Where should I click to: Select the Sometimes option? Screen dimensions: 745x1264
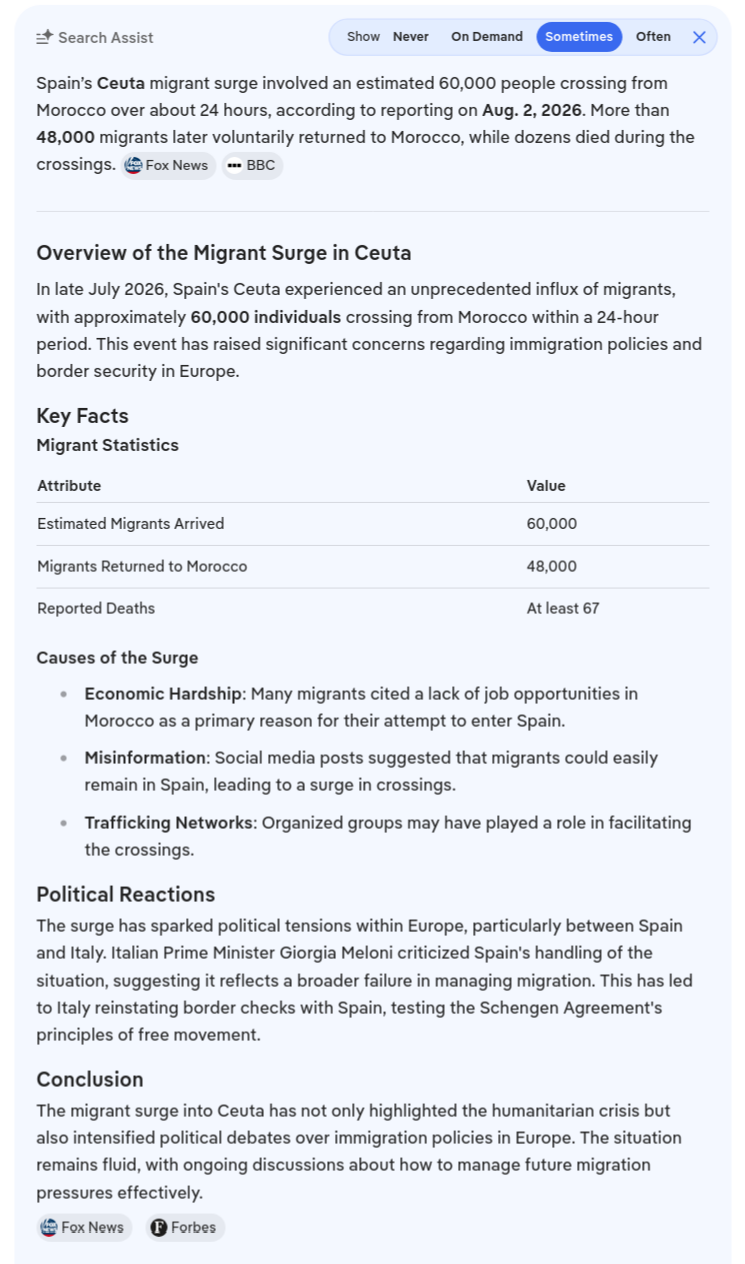(x=579, y=37)
